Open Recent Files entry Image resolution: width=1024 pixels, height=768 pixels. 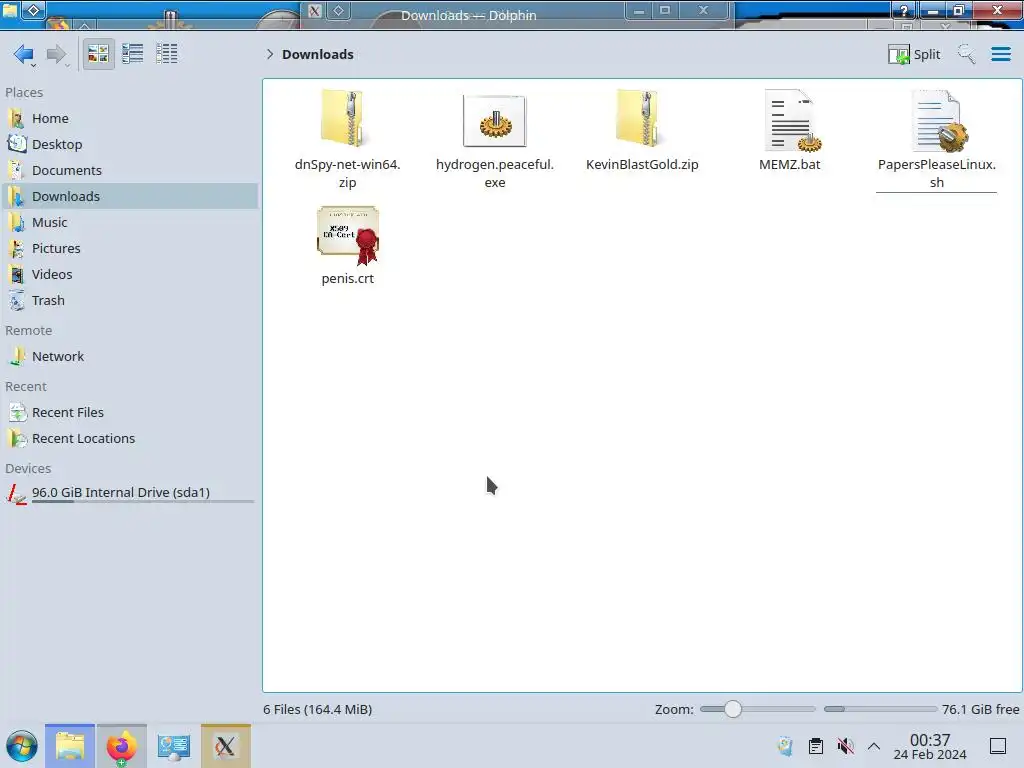click(129, 413)
